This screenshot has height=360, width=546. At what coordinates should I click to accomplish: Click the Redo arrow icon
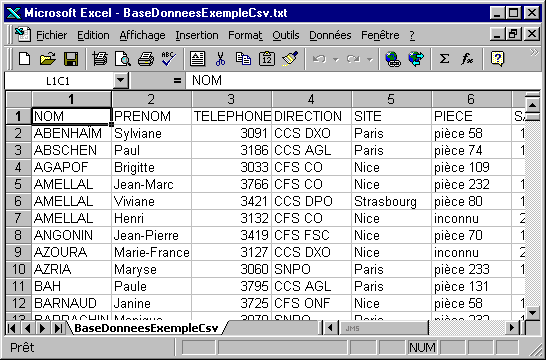353,59
